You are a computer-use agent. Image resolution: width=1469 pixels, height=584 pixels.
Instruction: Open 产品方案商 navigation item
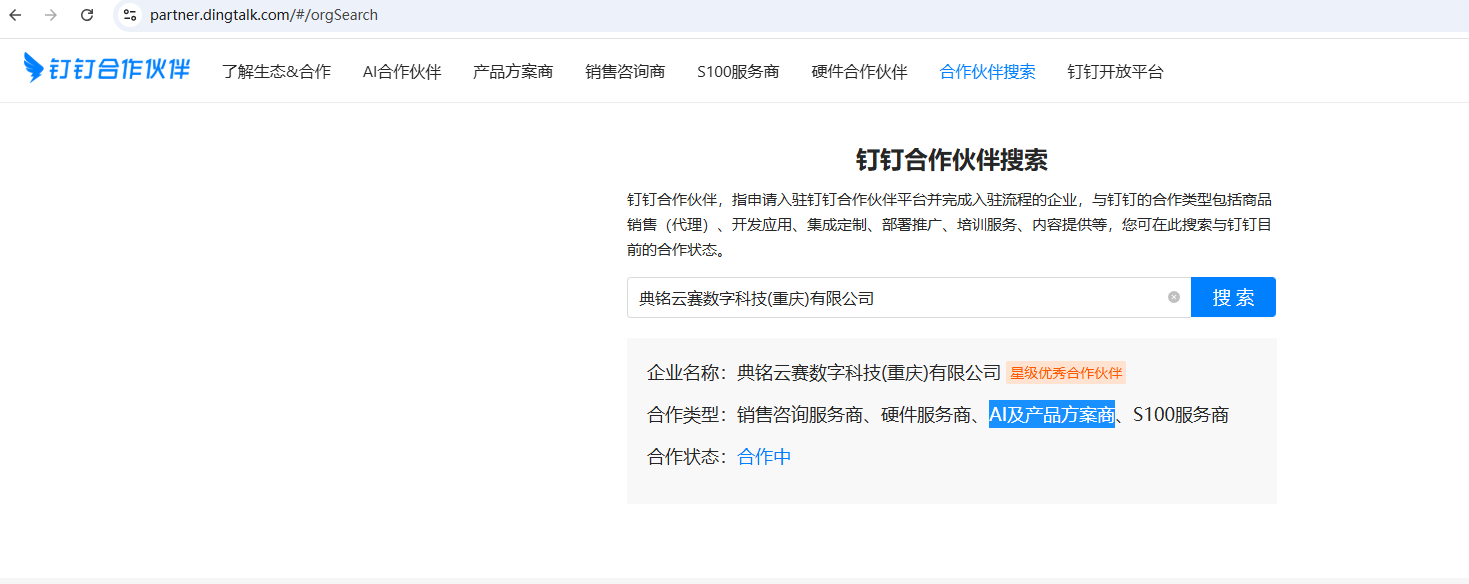point(513,72)
